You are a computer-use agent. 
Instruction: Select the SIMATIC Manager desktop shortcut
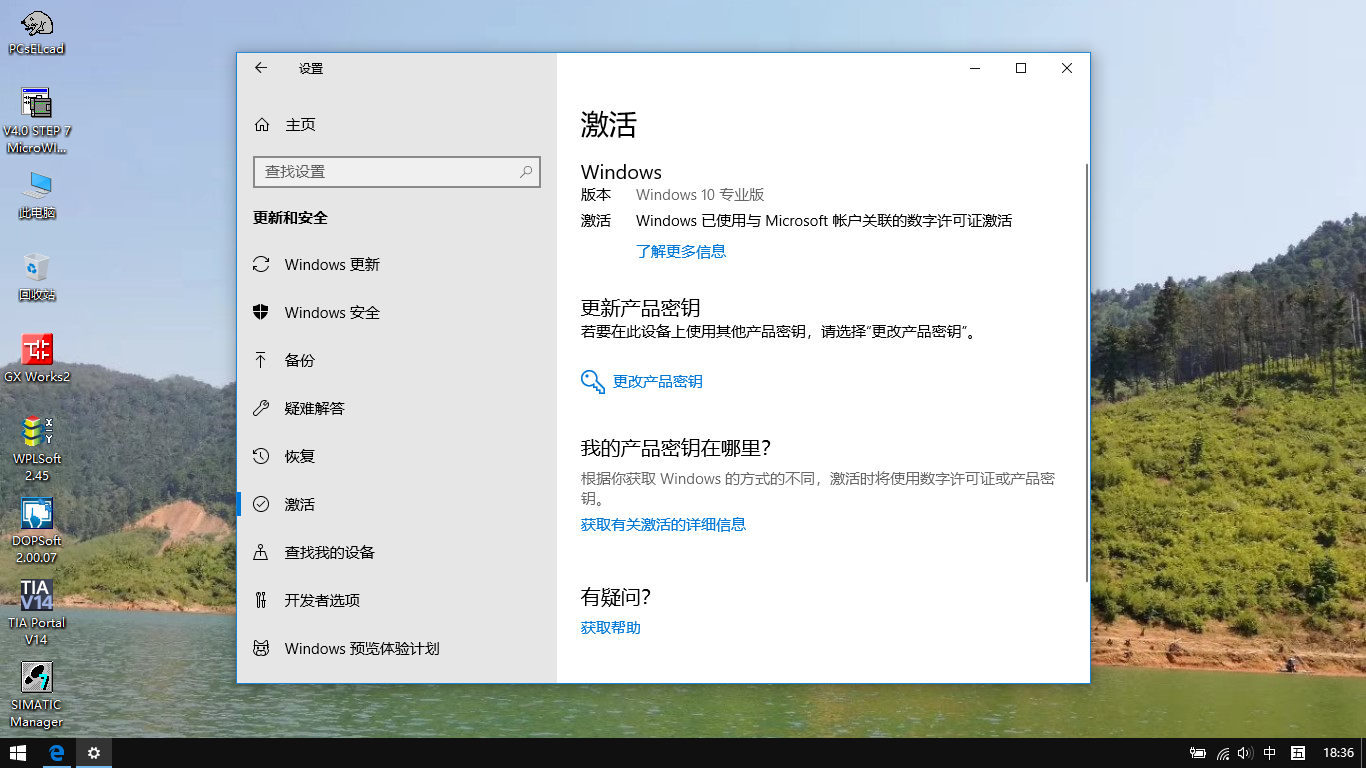click(x=37, y=694)
